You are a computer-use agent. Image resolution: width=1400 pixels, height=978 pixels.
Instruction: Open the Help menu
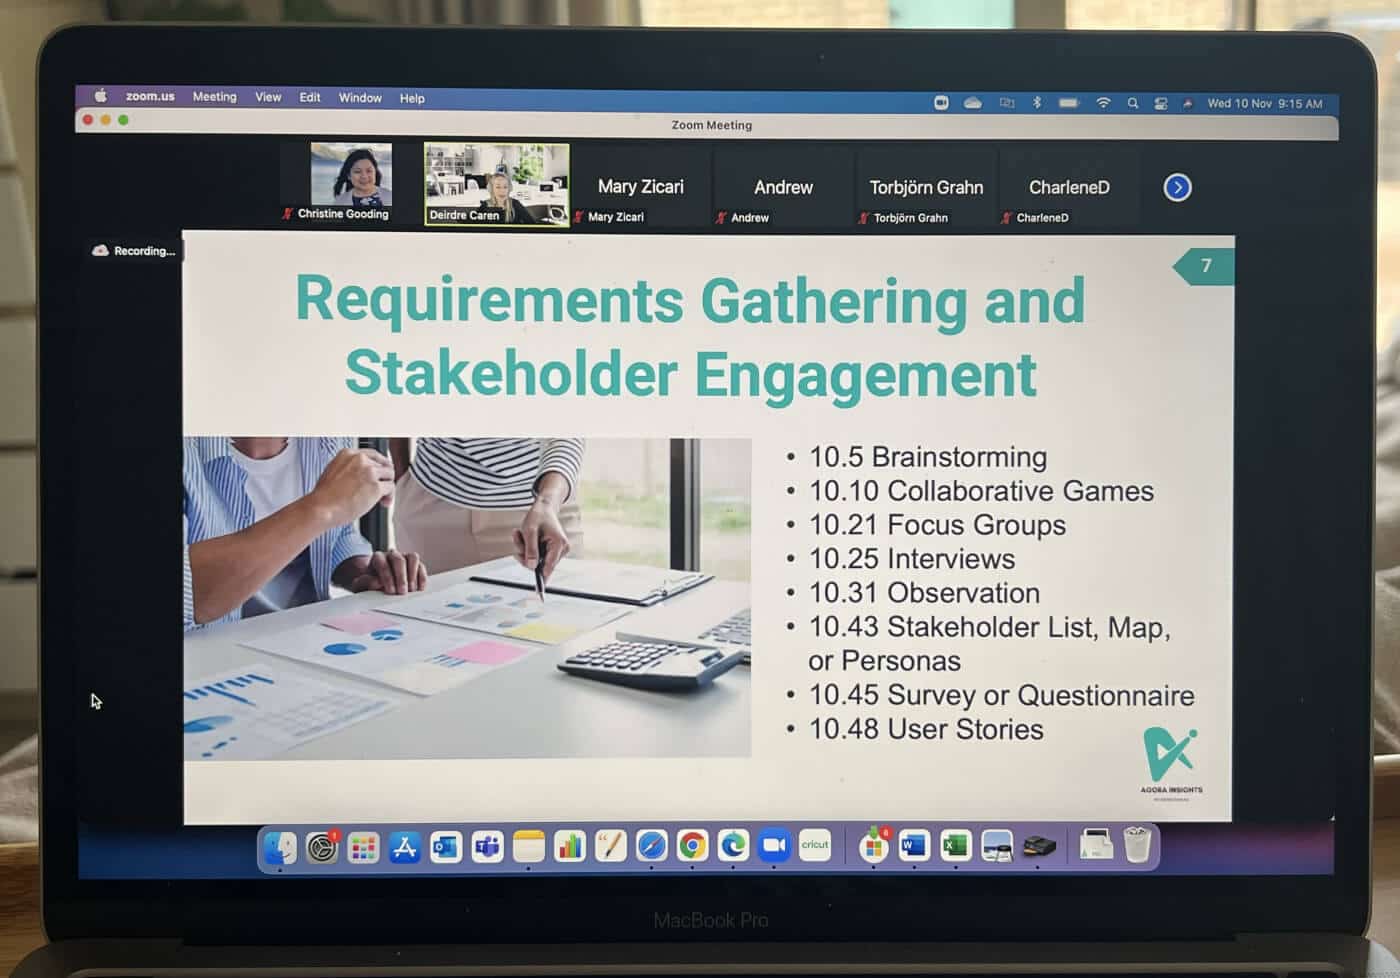(412, 98)
